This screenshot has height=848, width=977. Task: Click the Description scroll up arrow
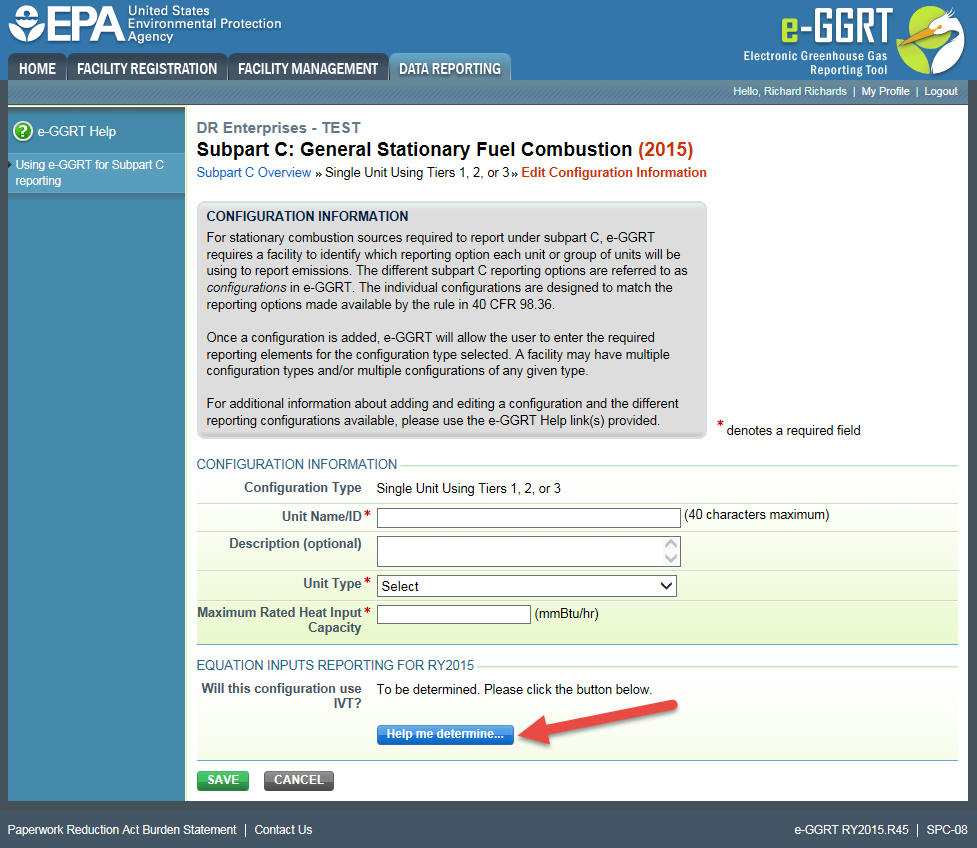pyautogui.click(x=671, y=544)
